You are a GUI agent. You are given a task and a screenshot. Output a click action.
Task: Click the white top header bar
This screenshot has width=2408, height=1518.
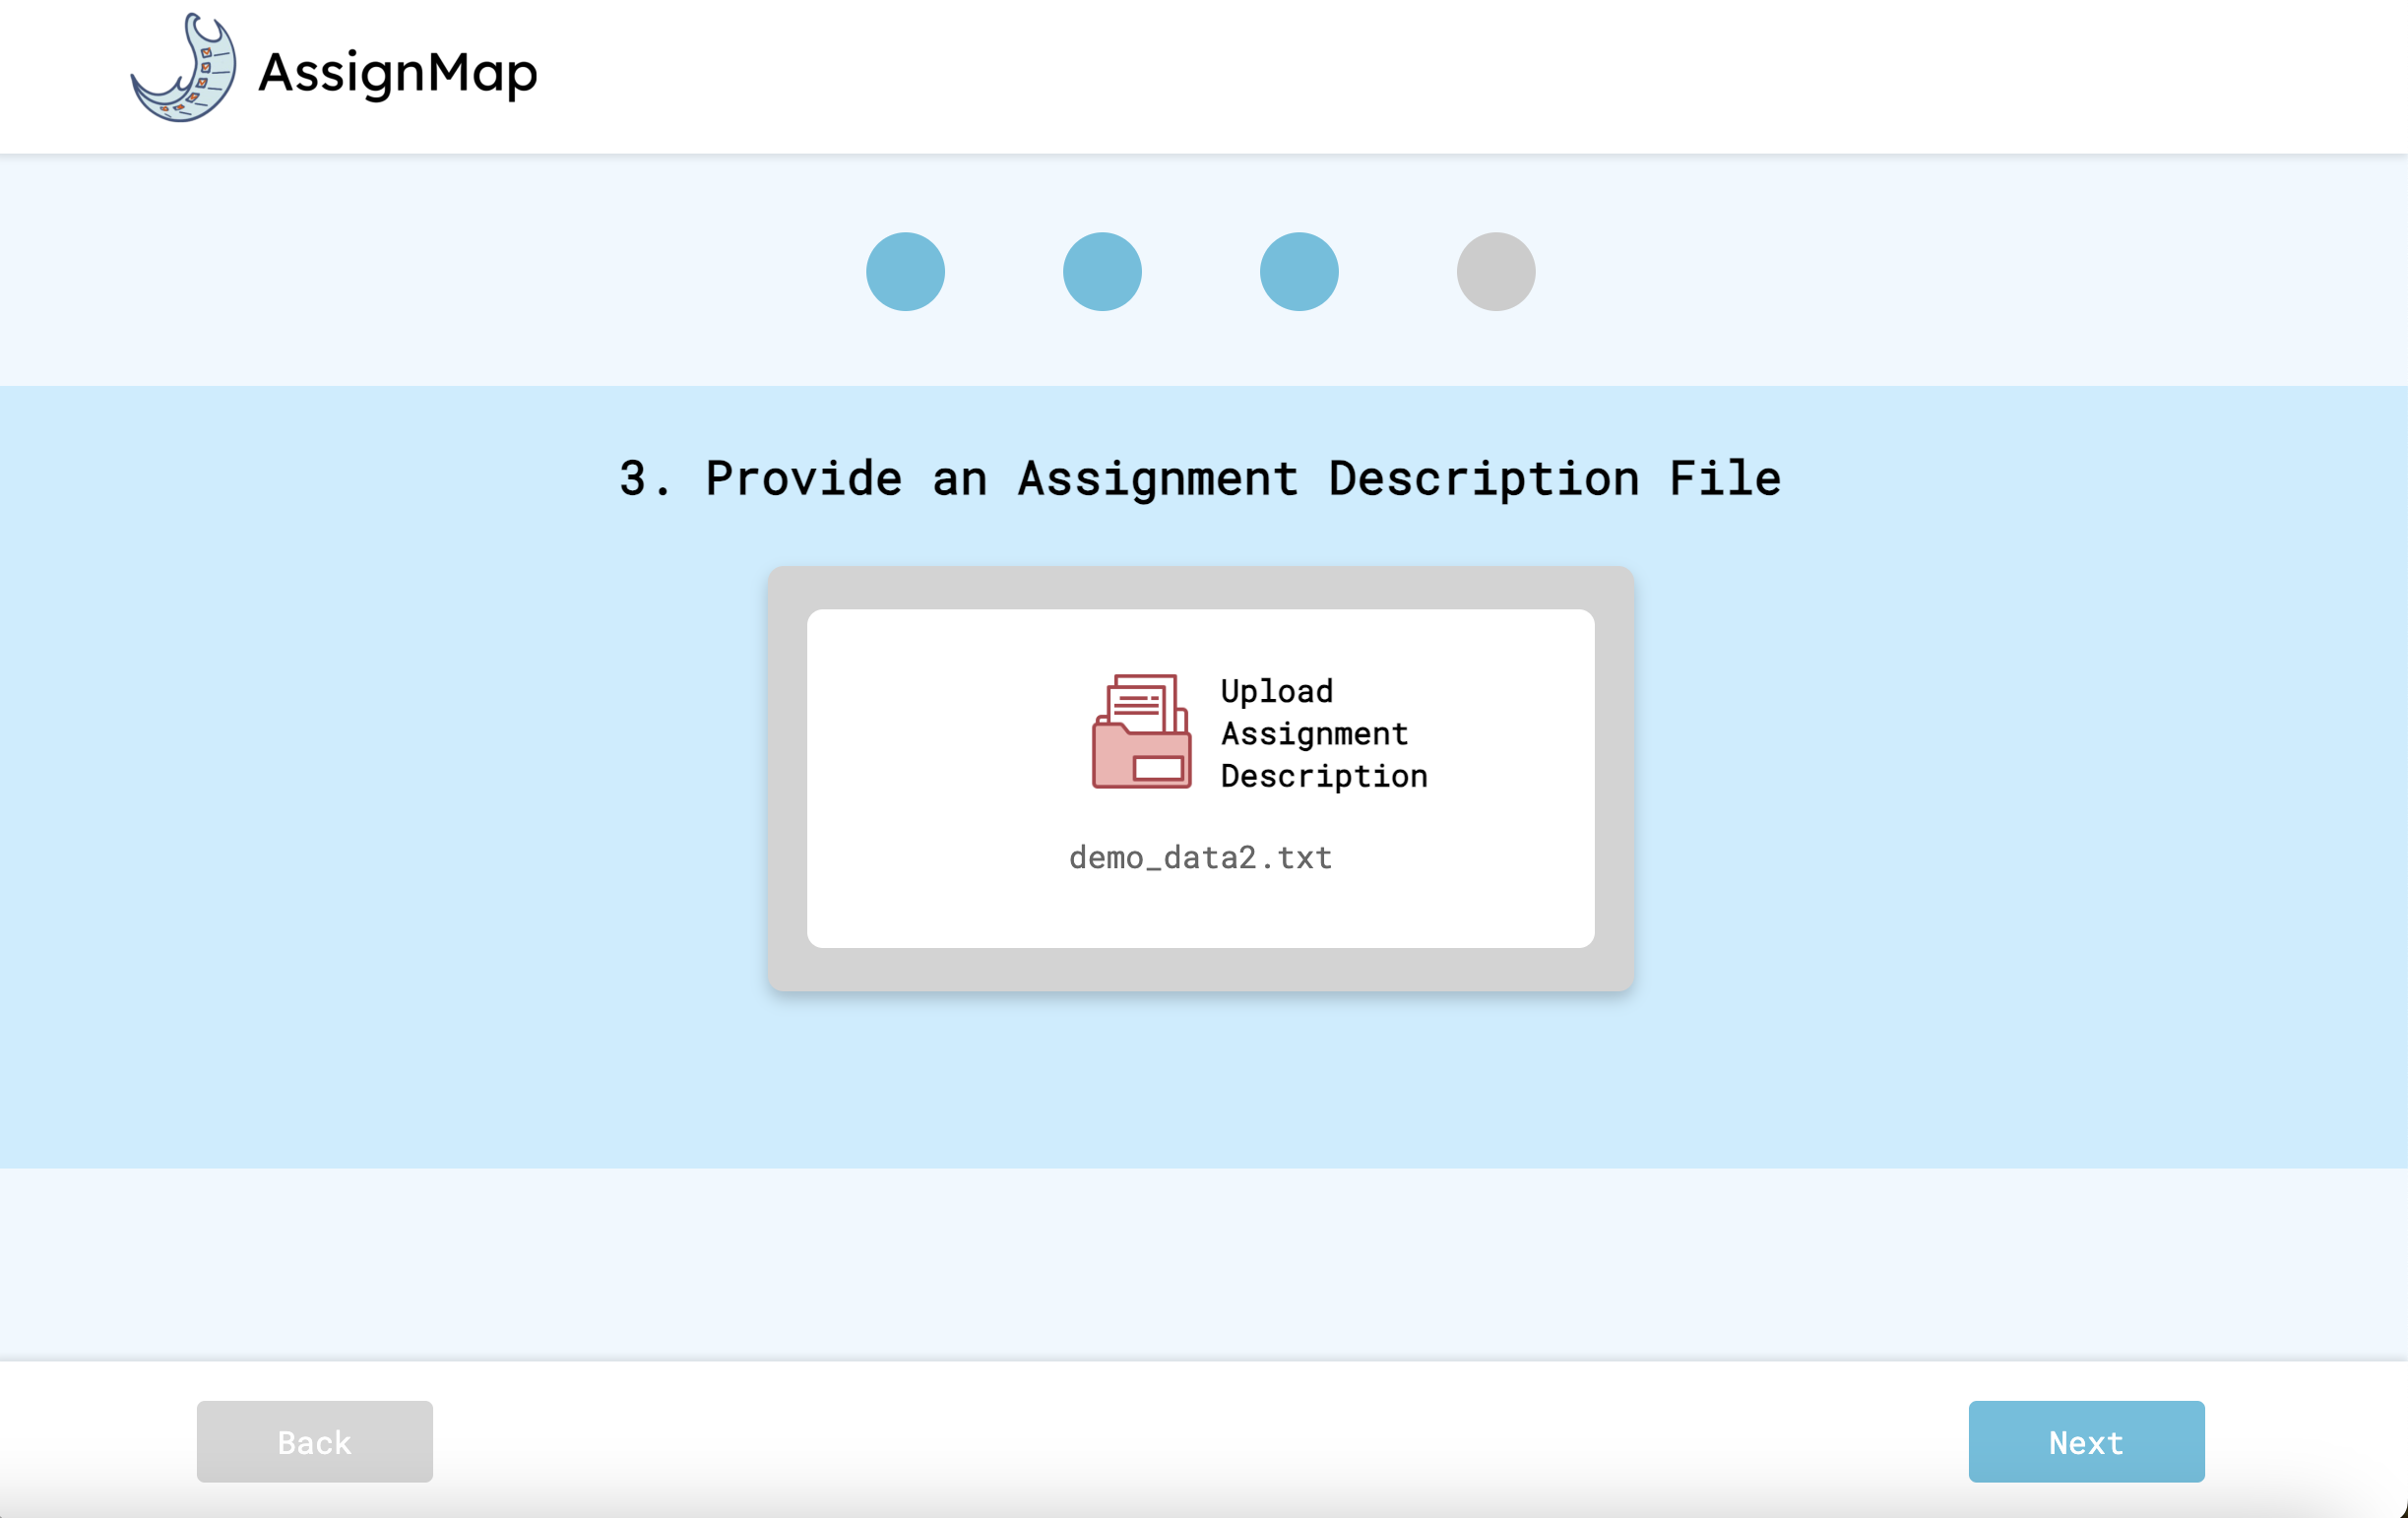tap(1400, 75)
